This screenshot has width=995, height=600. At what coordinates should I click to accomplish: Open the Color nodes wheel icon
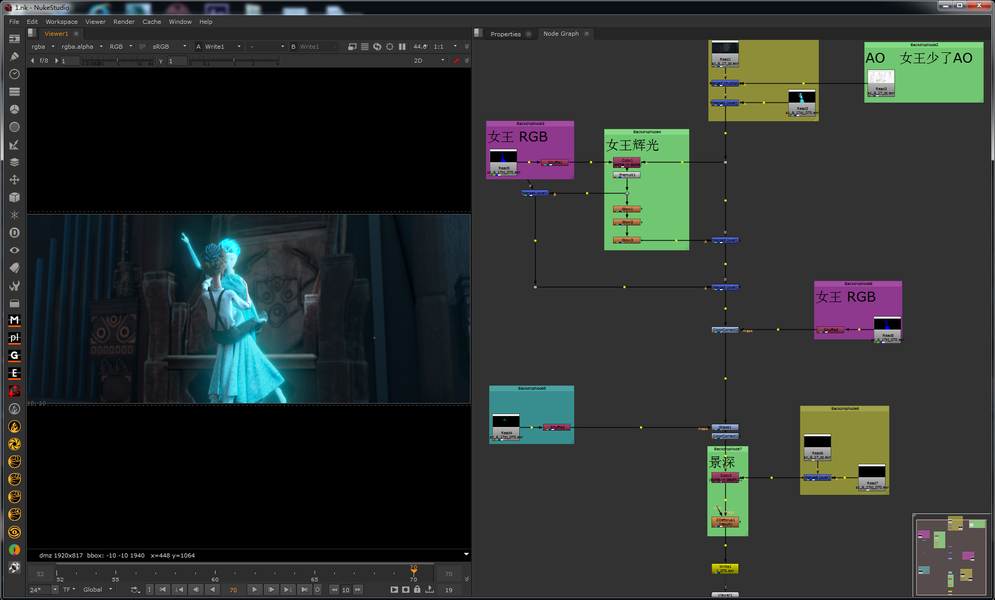pyautogui.click(x=14, y=109)
